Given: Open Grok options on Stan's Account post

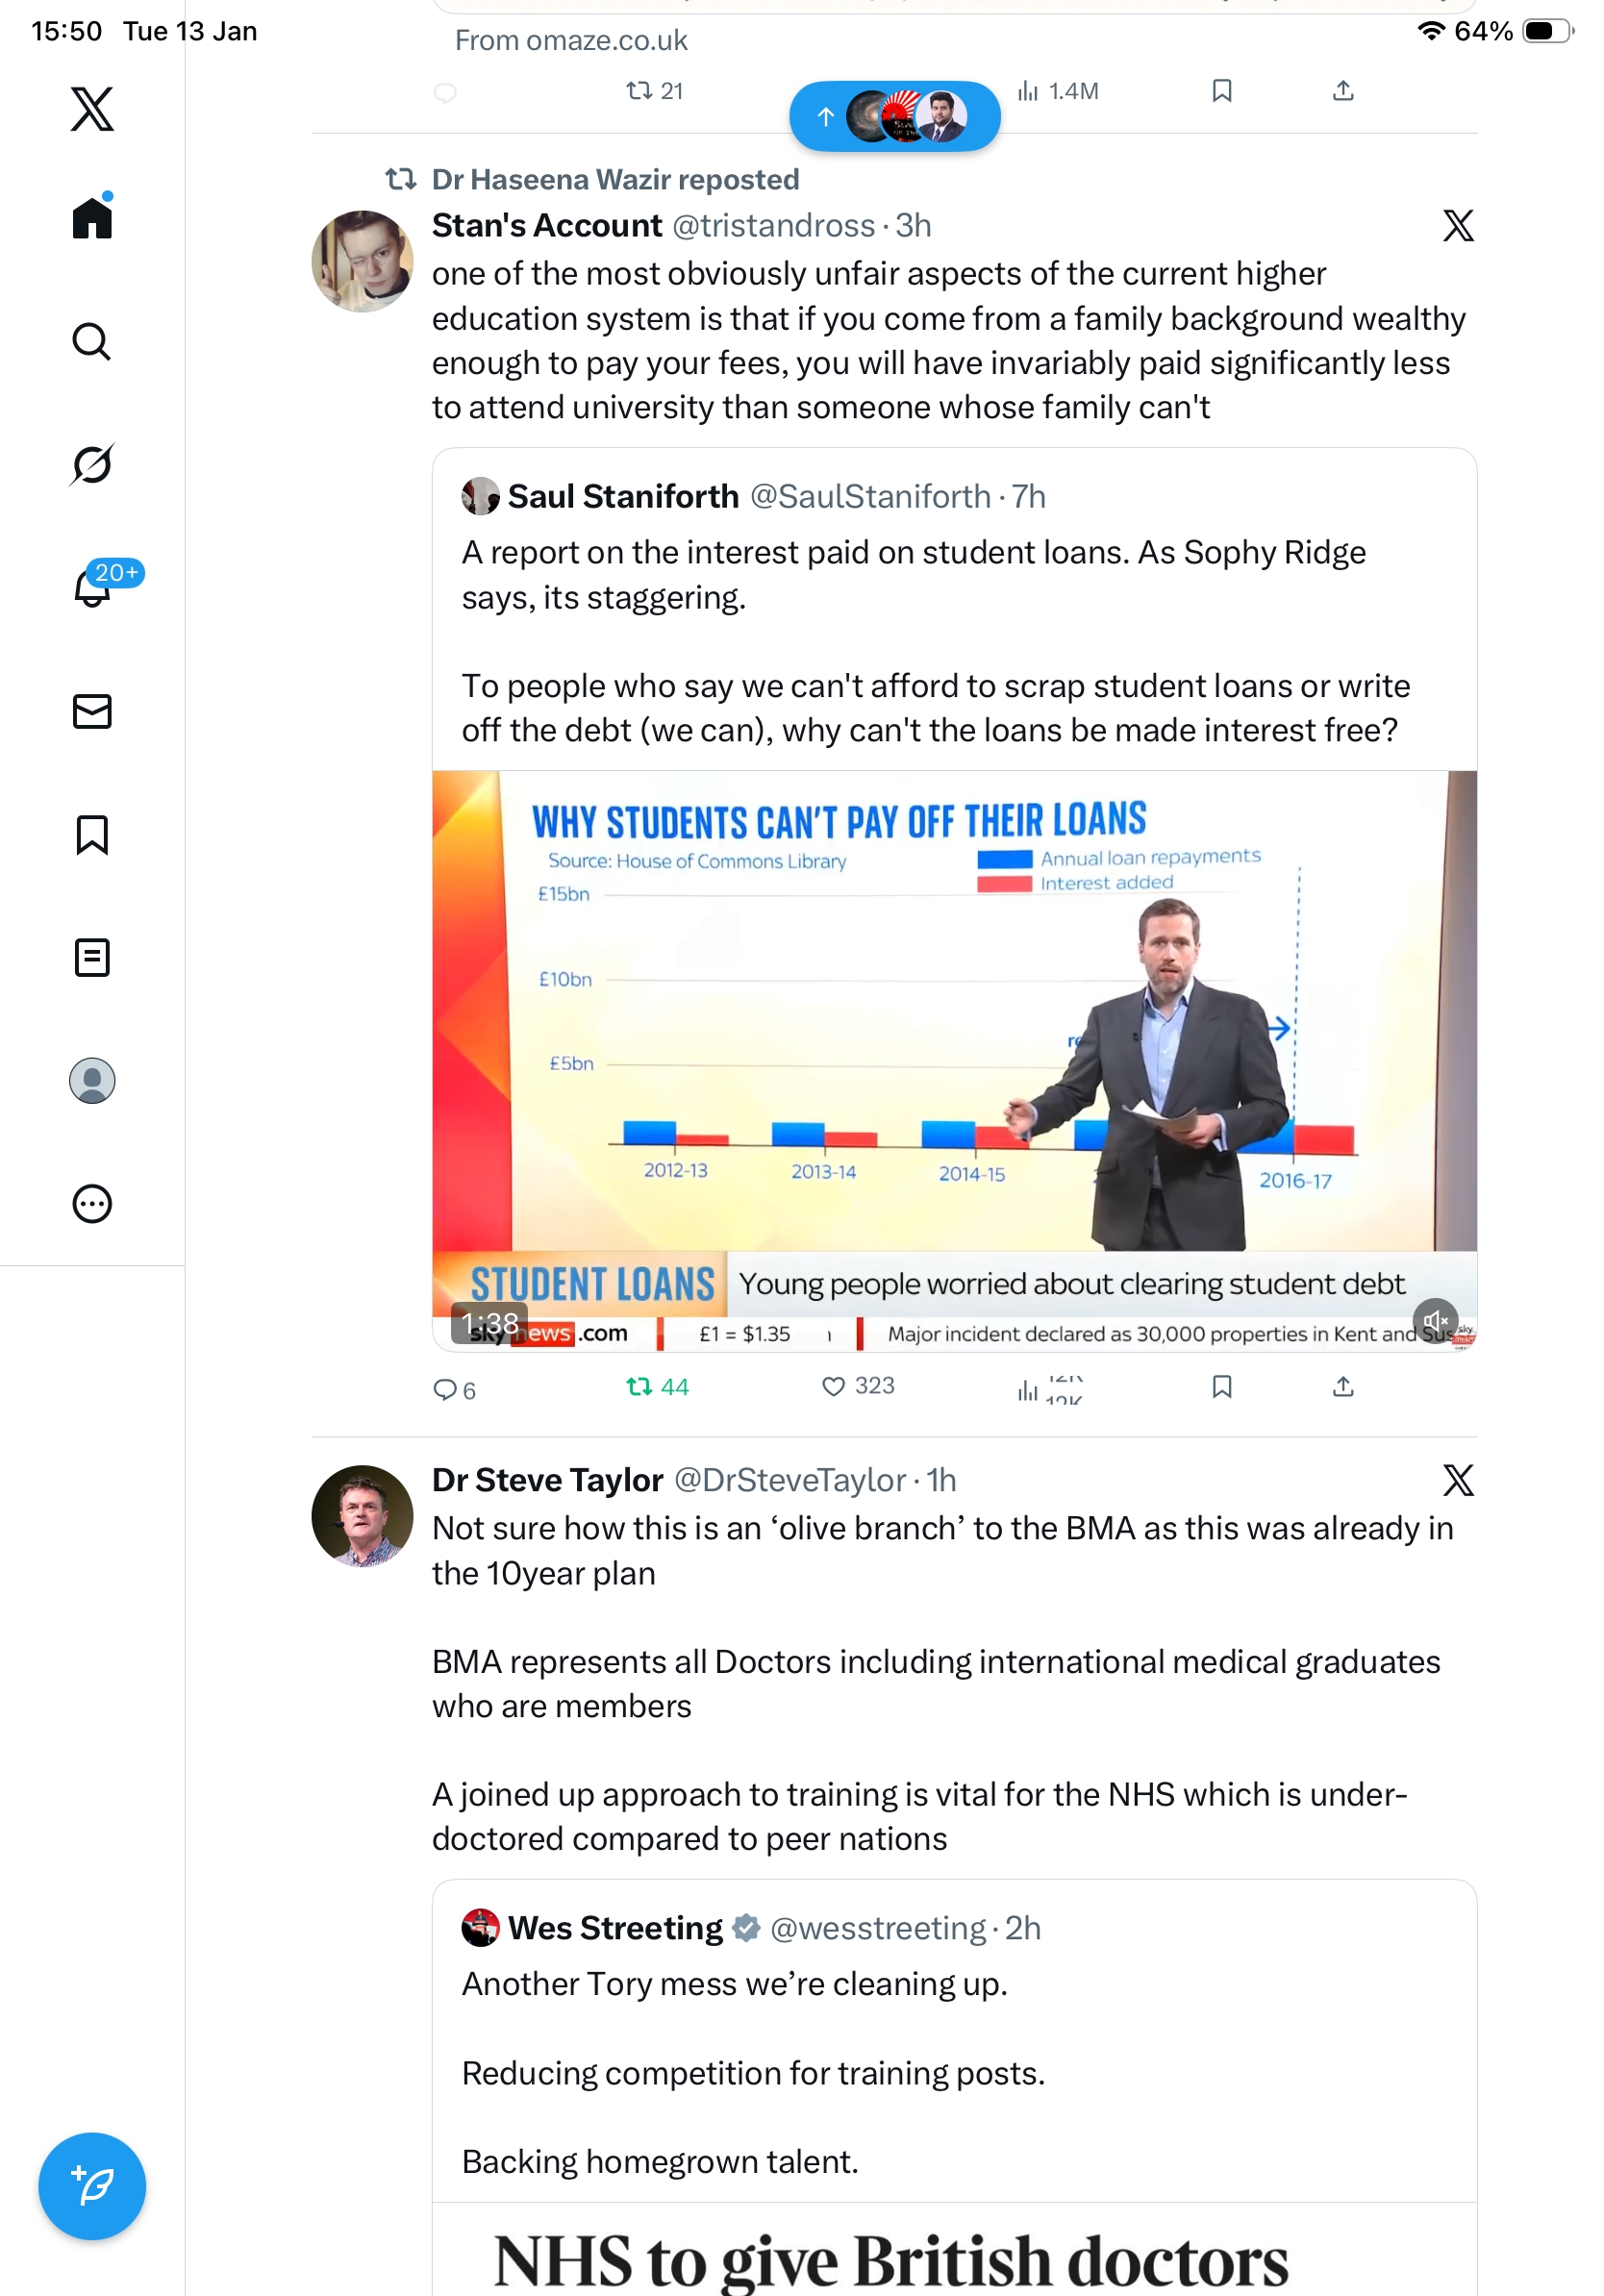Looking at the screenshot, I should [x=1458, y=226].
